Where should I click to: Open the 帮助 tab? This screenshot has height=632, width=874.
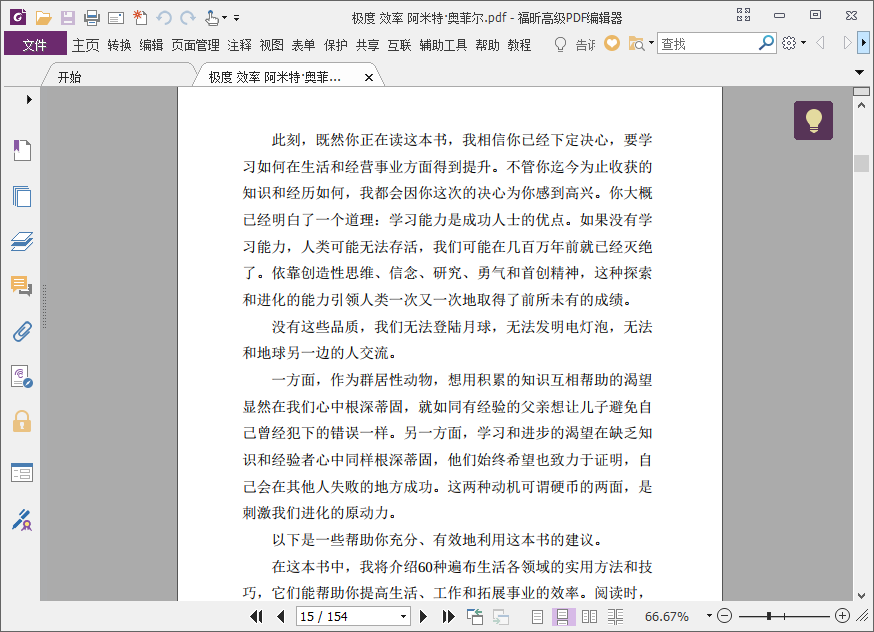(487, 45)
